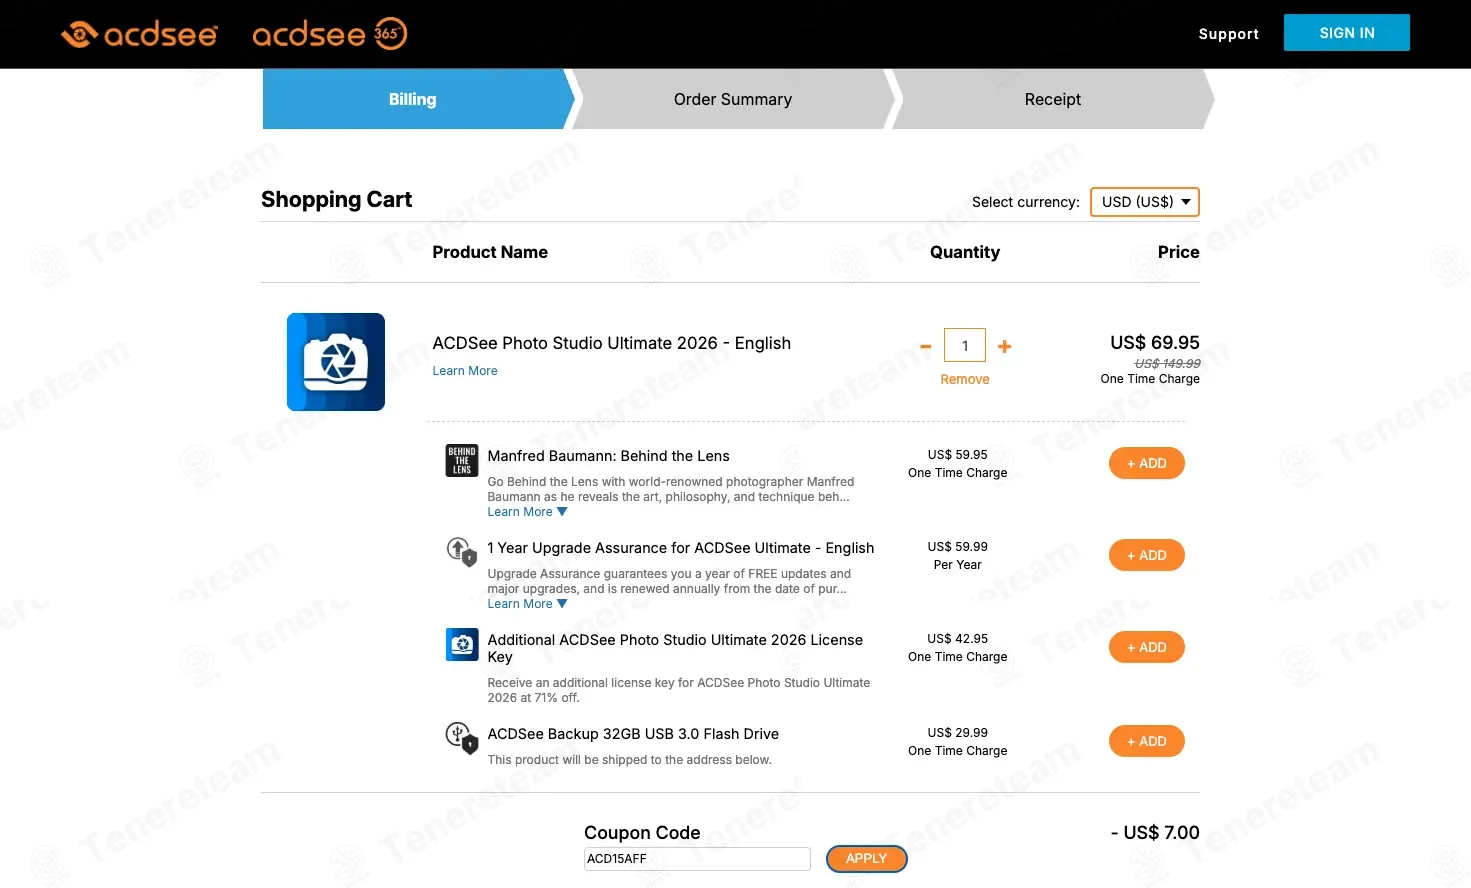This screenshot has height=888, width=1471.
Task: Remove ACDSee Photo Studio Ultimate from cart
Action: click(965, 379)
